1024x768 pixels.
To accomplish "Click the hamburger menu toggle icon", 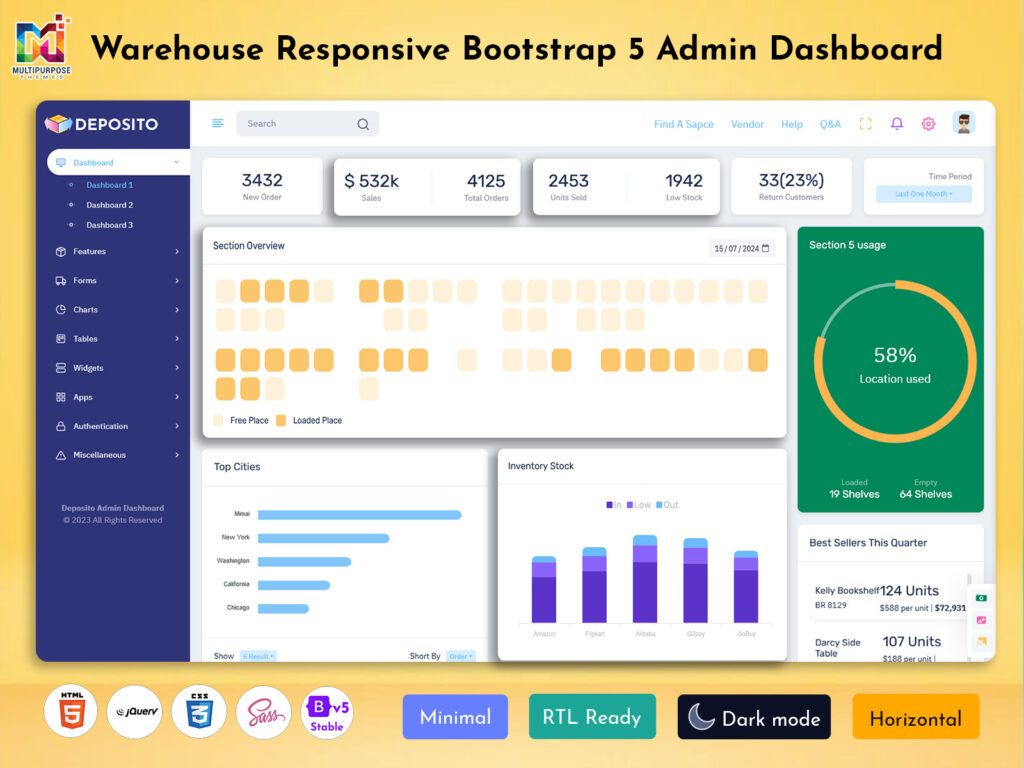I will (x=218, y=124).
